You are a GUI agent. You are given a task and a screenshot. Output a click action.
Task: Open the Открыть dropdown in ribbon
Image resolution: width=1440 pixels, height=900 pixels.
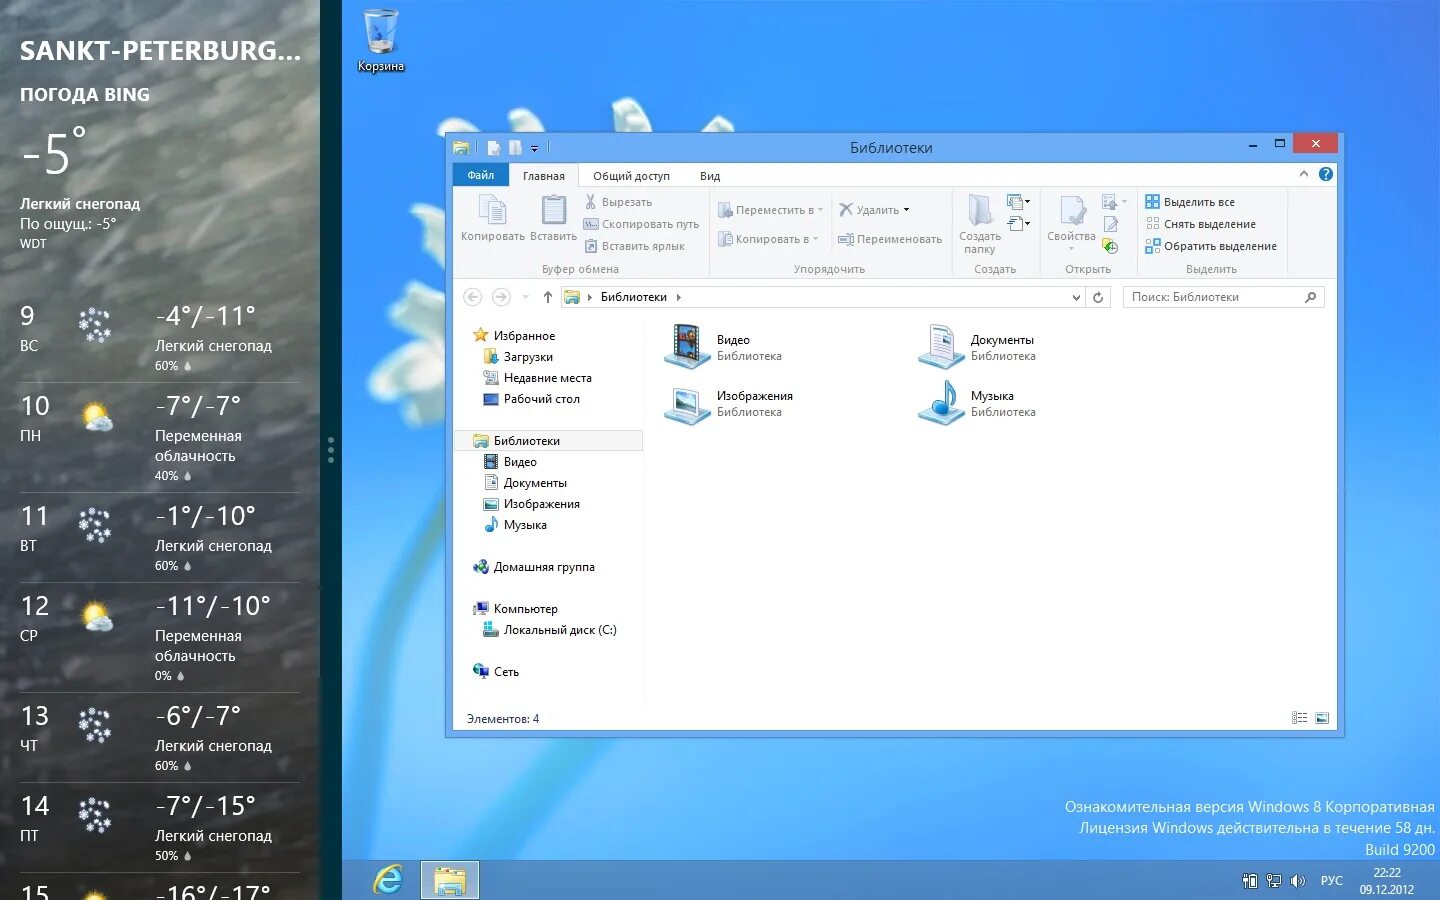tap(1114, 202)
